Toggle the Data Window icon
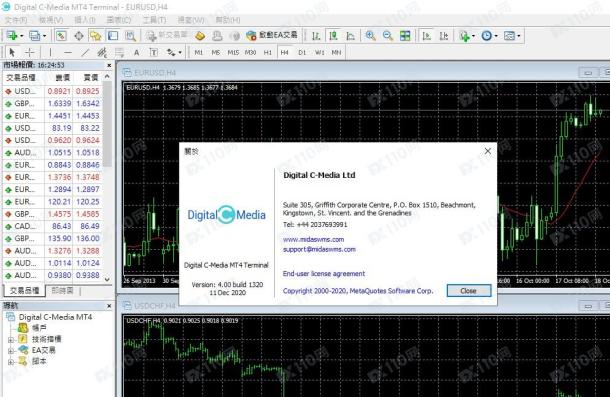 (79, 36)
